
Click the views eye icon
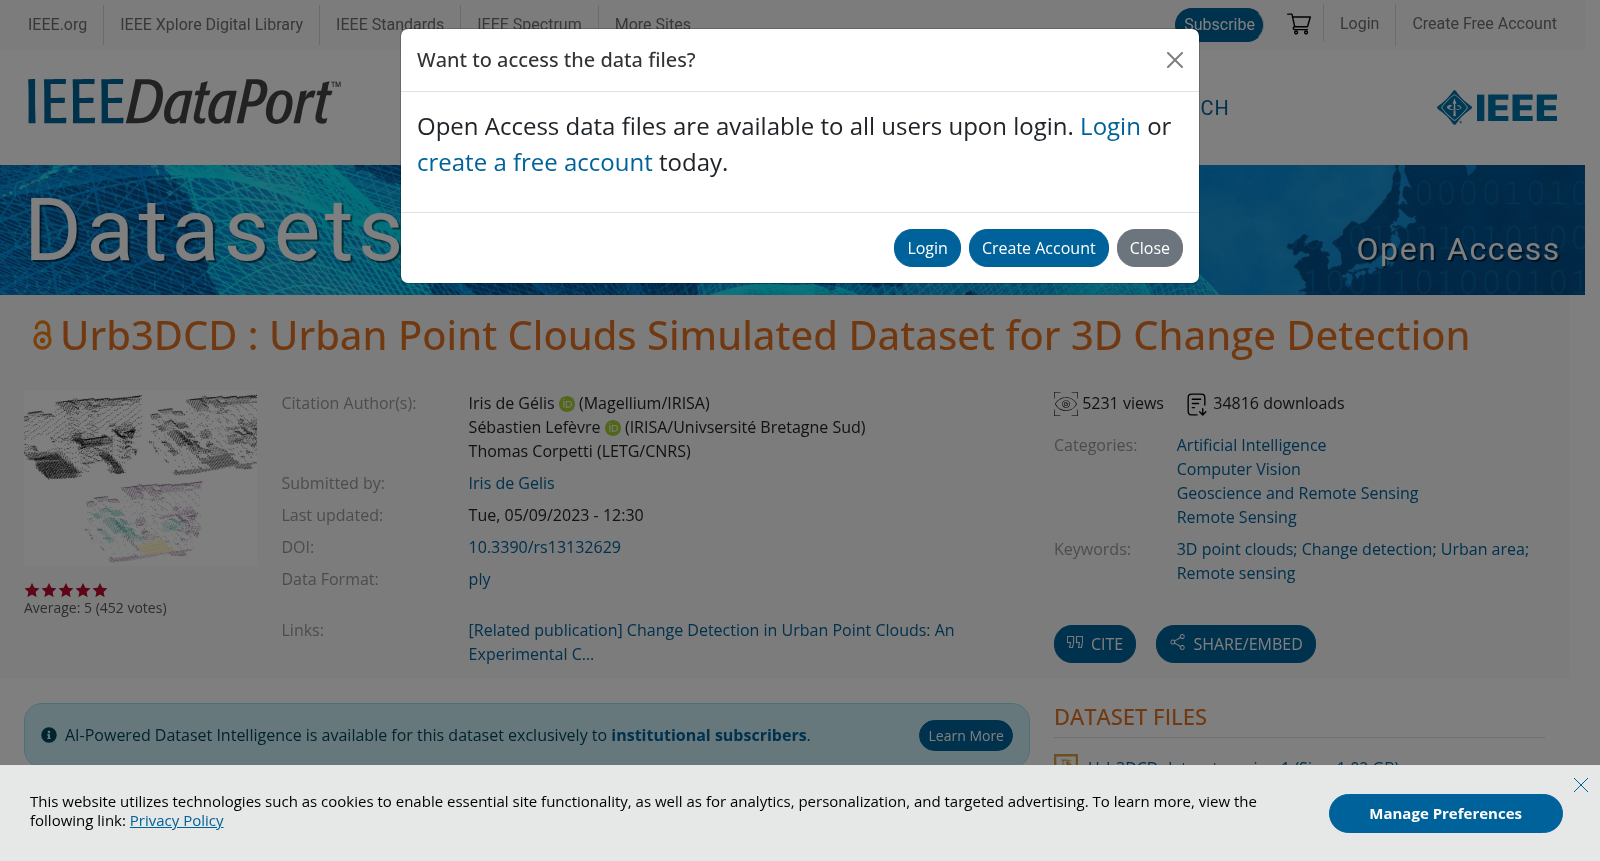coord(1066,404)
